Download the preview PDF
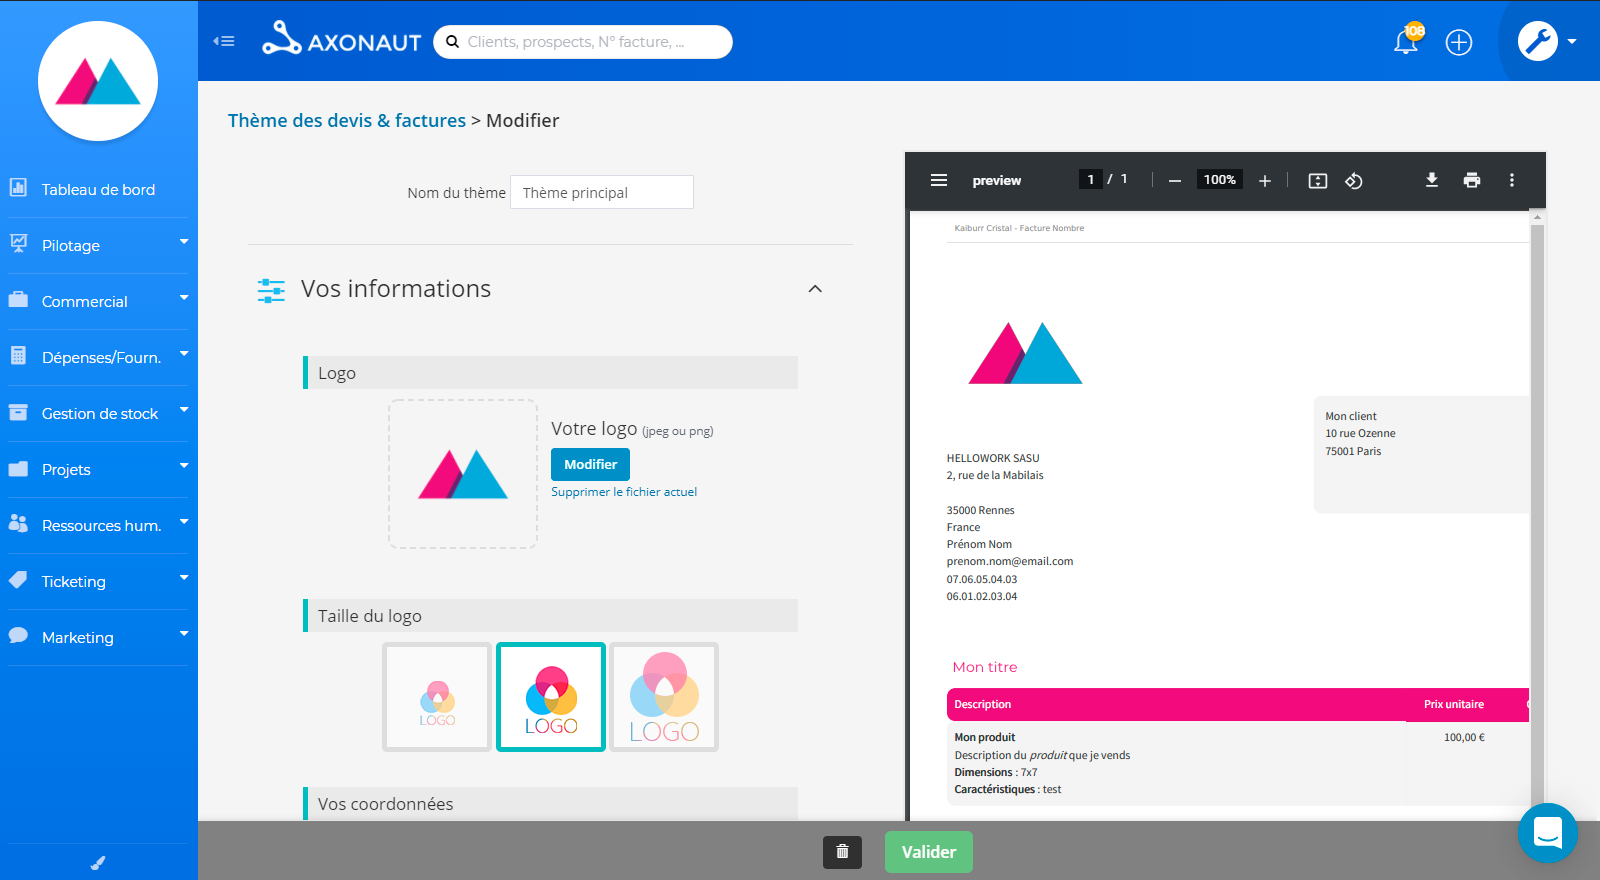The width and height of the screenshot is (1600, 880). 1432,180
